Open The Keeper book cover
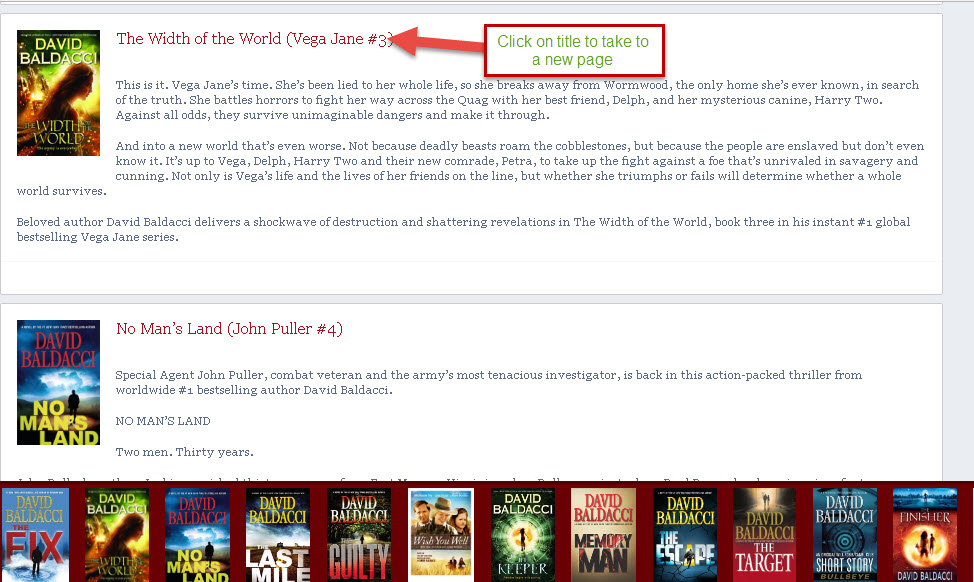 pos(522,535)
